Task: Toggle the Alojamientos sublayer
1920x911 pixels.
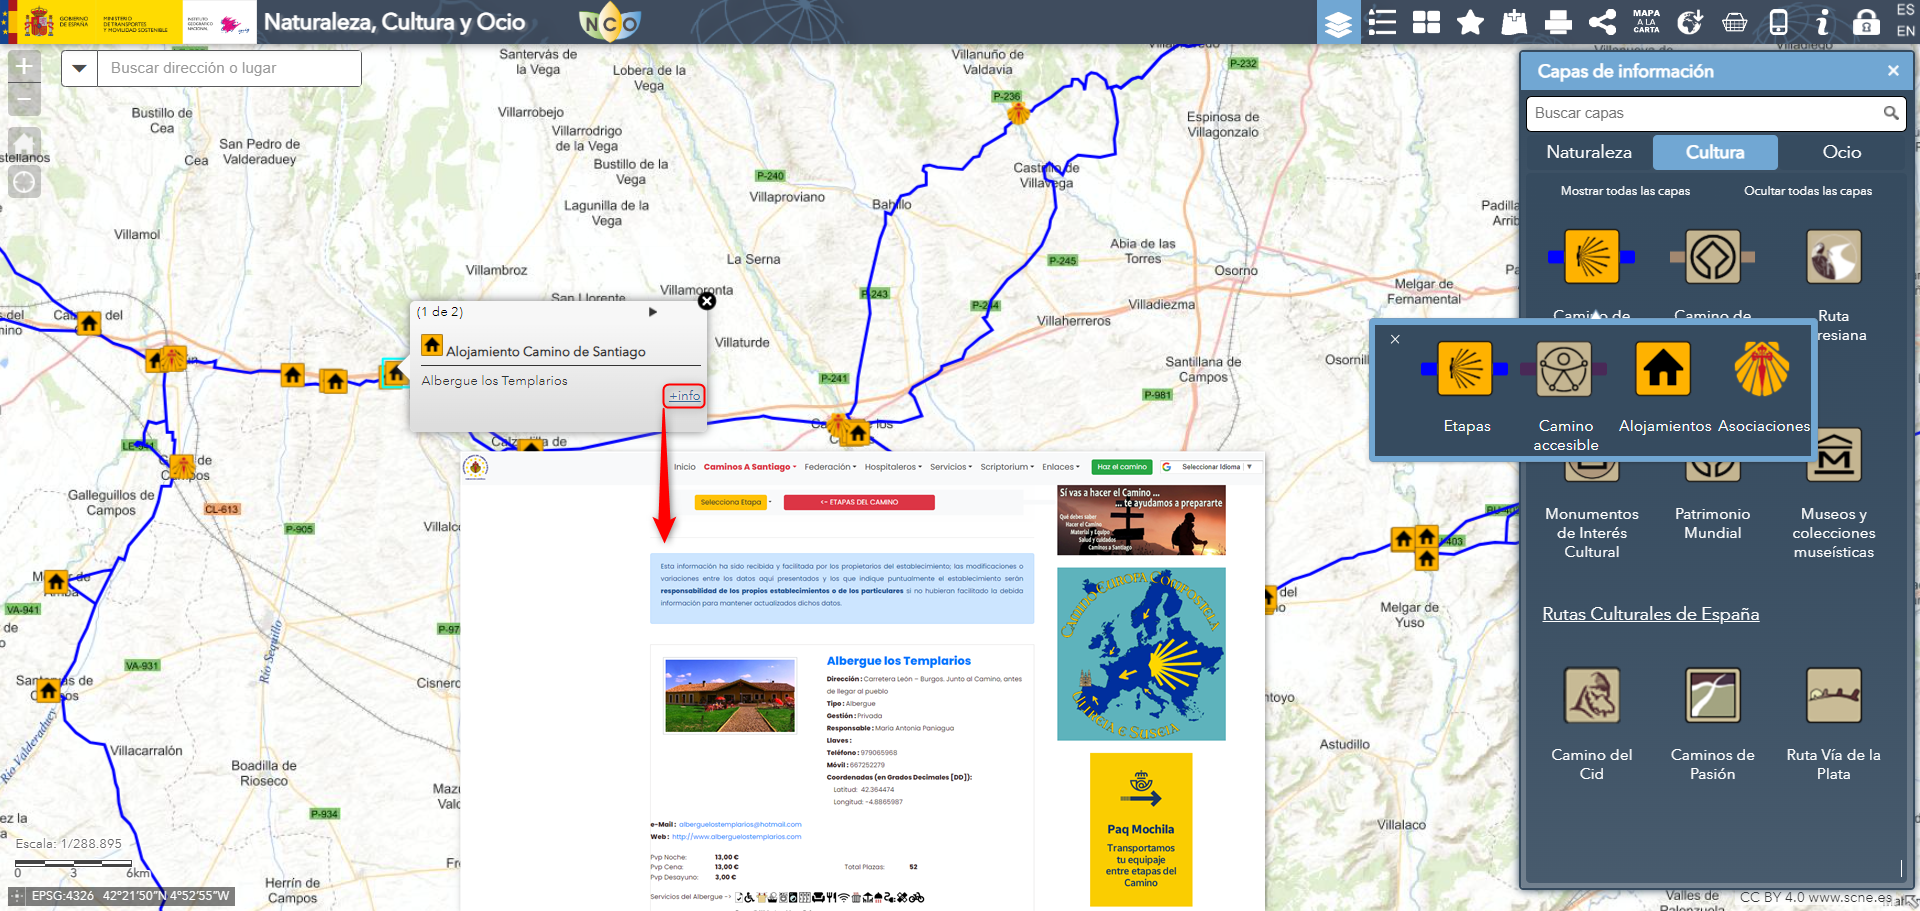Action: [1663, 369]
